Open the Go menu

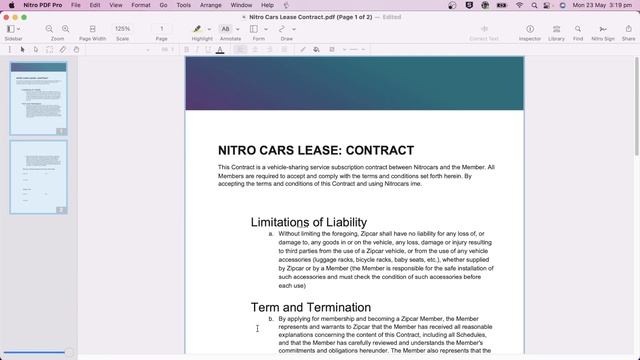pos(163,5)
